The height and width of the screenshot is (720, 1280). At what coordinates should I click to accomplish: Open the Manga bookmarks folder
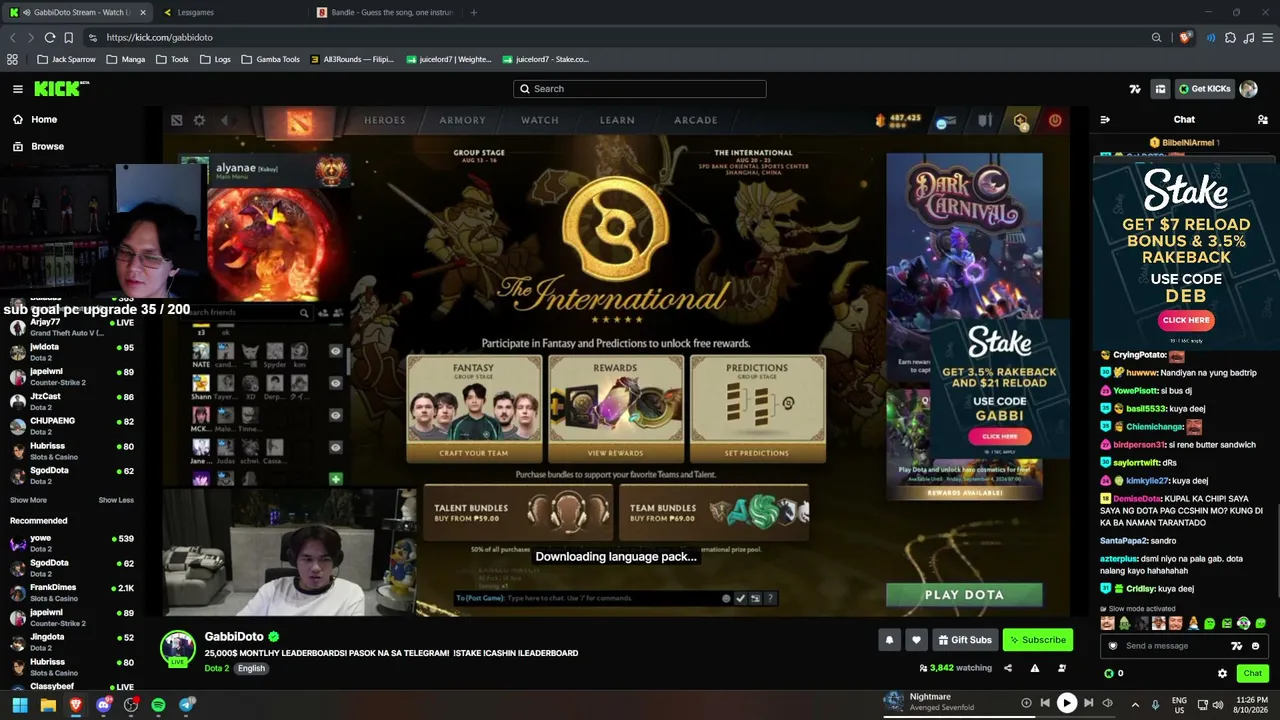coord(126,59)
